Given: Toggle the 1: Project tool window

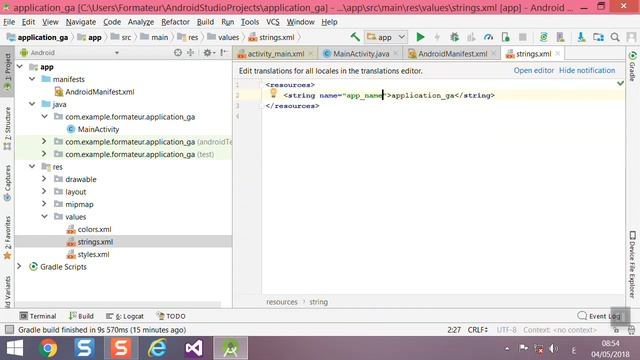Looking at the screenshot, I should tap(7, 71).
